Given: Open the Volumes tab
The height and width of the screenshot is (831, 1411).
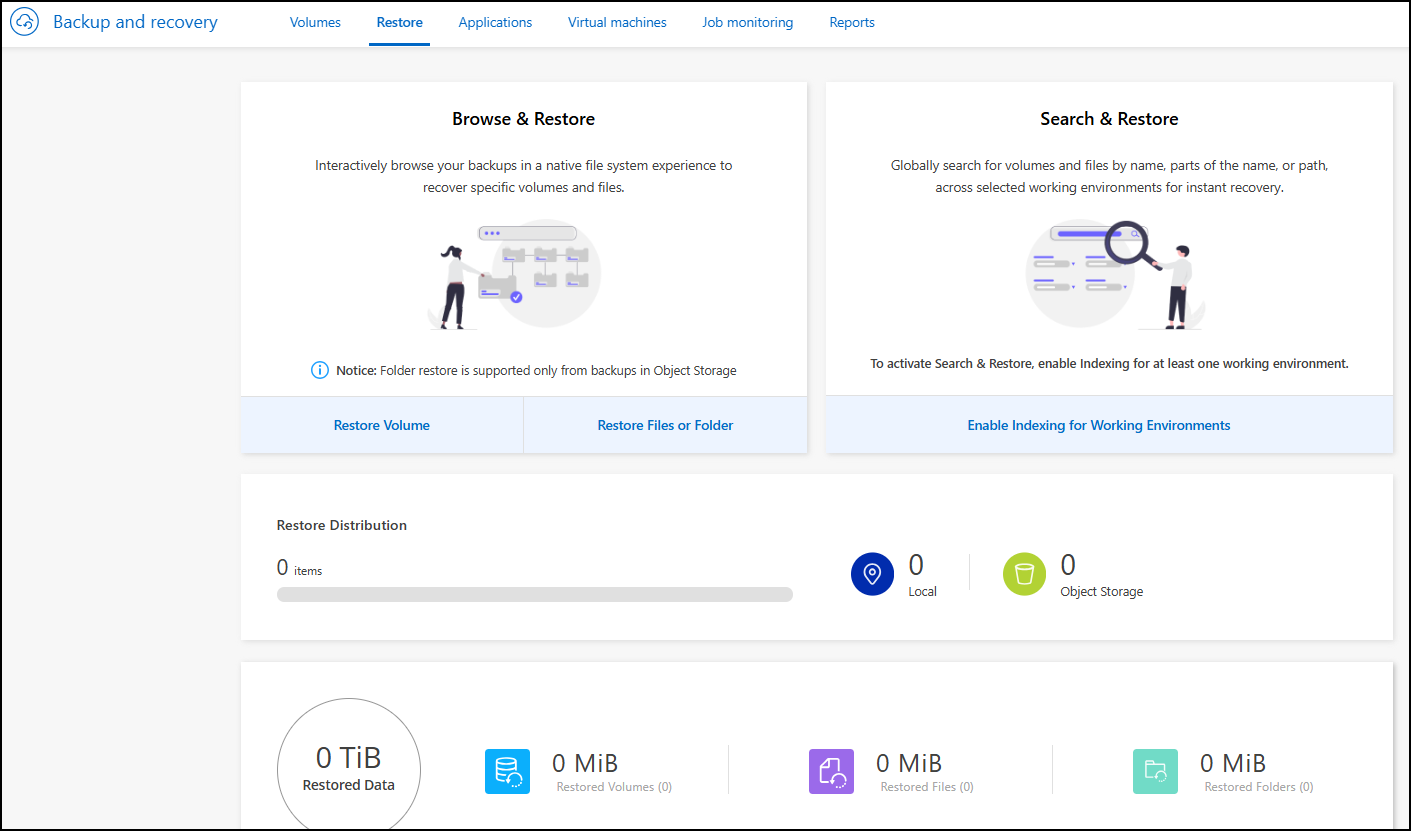Looking at the screenshot, I should click(315, 22).
